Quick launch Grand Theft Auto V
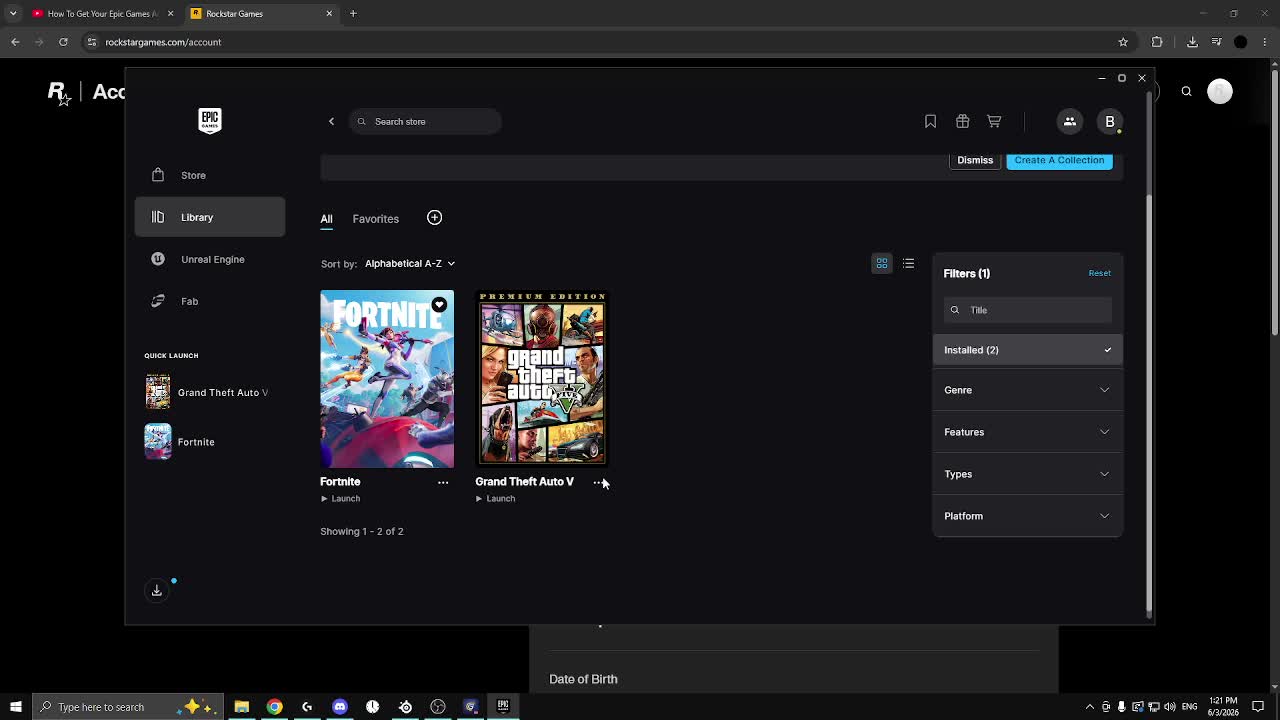 point(208,392)
